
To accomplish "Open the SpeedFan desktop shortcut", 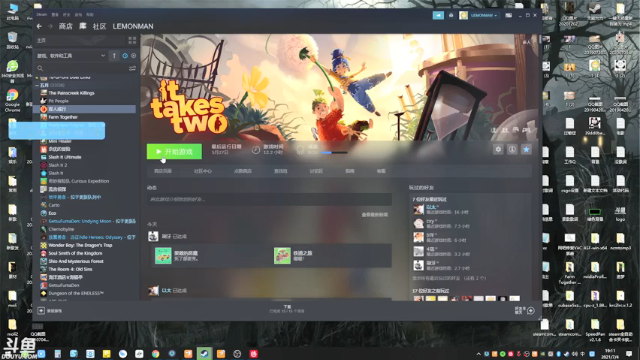I will [x=595, y=330].
